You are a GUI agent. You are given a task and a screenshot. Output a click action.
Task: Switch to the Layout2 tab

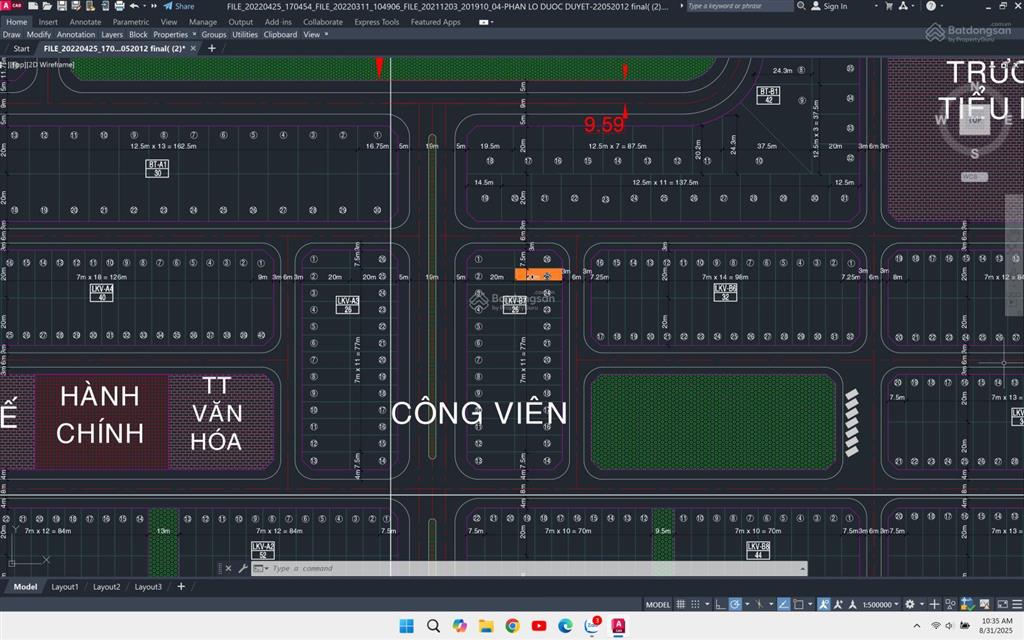(x=106, y=586)
